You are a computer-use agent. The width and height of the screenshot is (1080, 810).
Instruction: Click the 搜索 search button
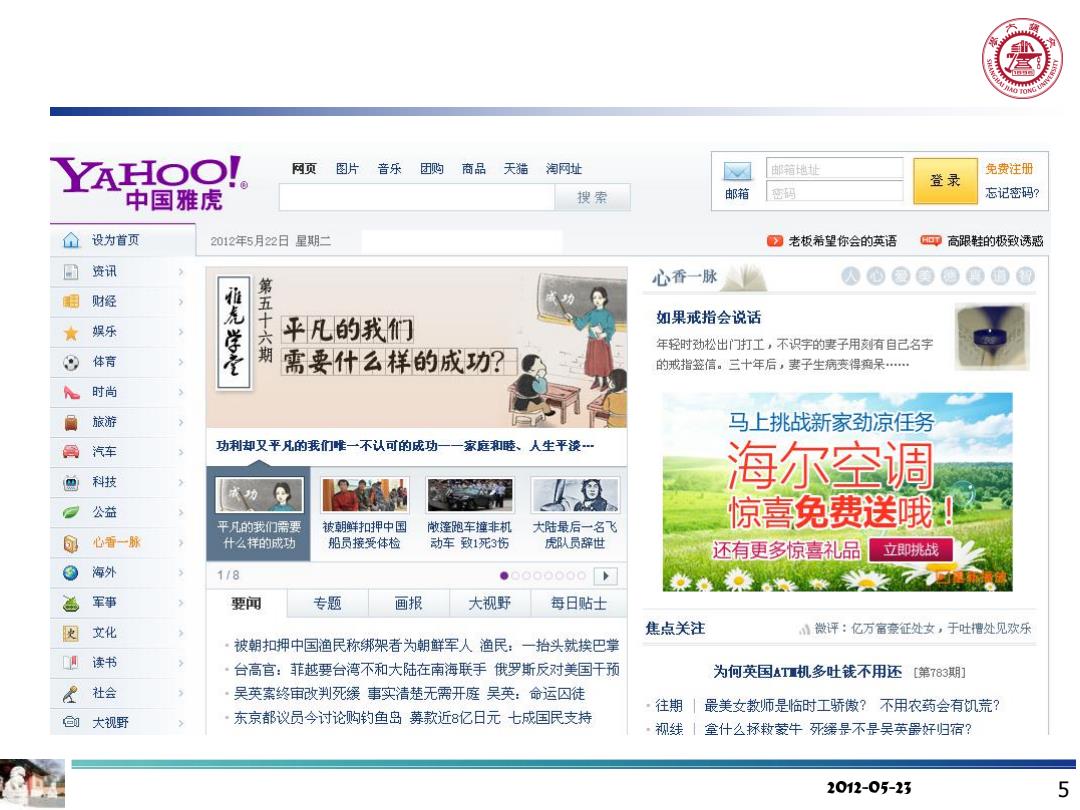click(x=592, y=198)
